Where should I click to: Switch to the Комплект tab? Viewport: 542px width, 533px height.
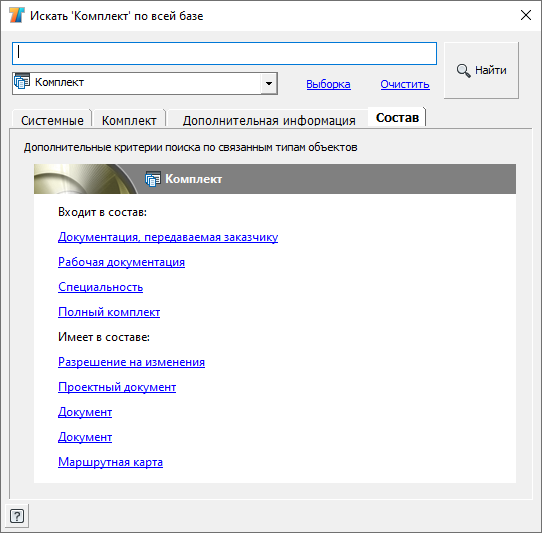click(129, 121)
